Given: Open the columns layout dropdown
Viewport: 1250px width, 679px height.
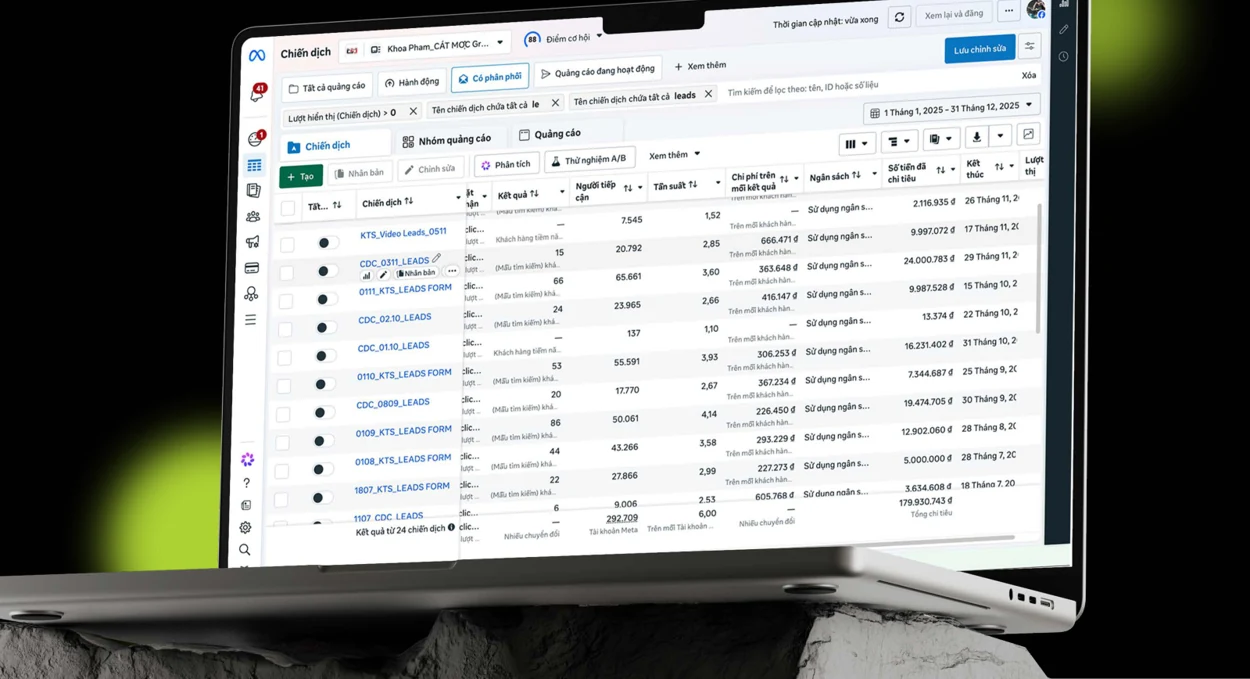Looking at the screenshot, I should point(857,143).
